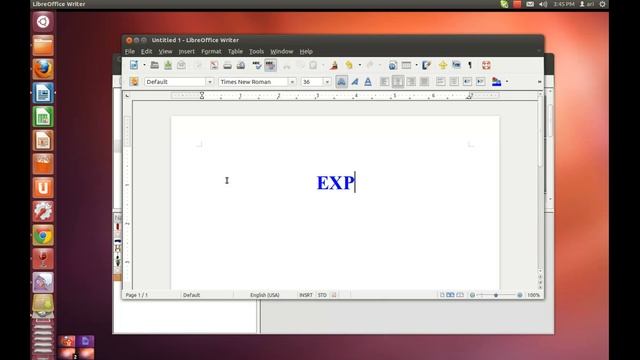The height and width of the screenshot is (360, 640).
Task: Click the STD selection mode indicator
Action: 322,295
